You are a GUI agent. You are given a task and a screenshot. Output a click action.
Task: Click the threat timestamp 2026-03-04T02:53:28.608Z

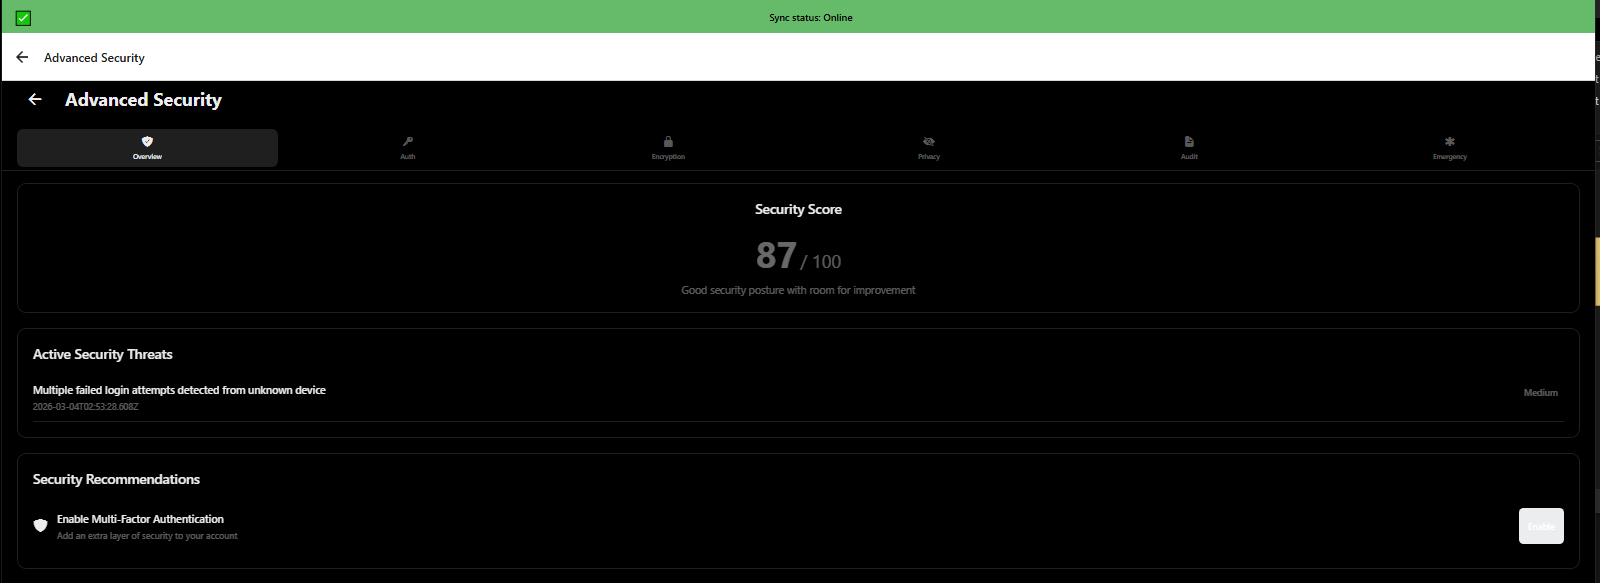point(85,407)
